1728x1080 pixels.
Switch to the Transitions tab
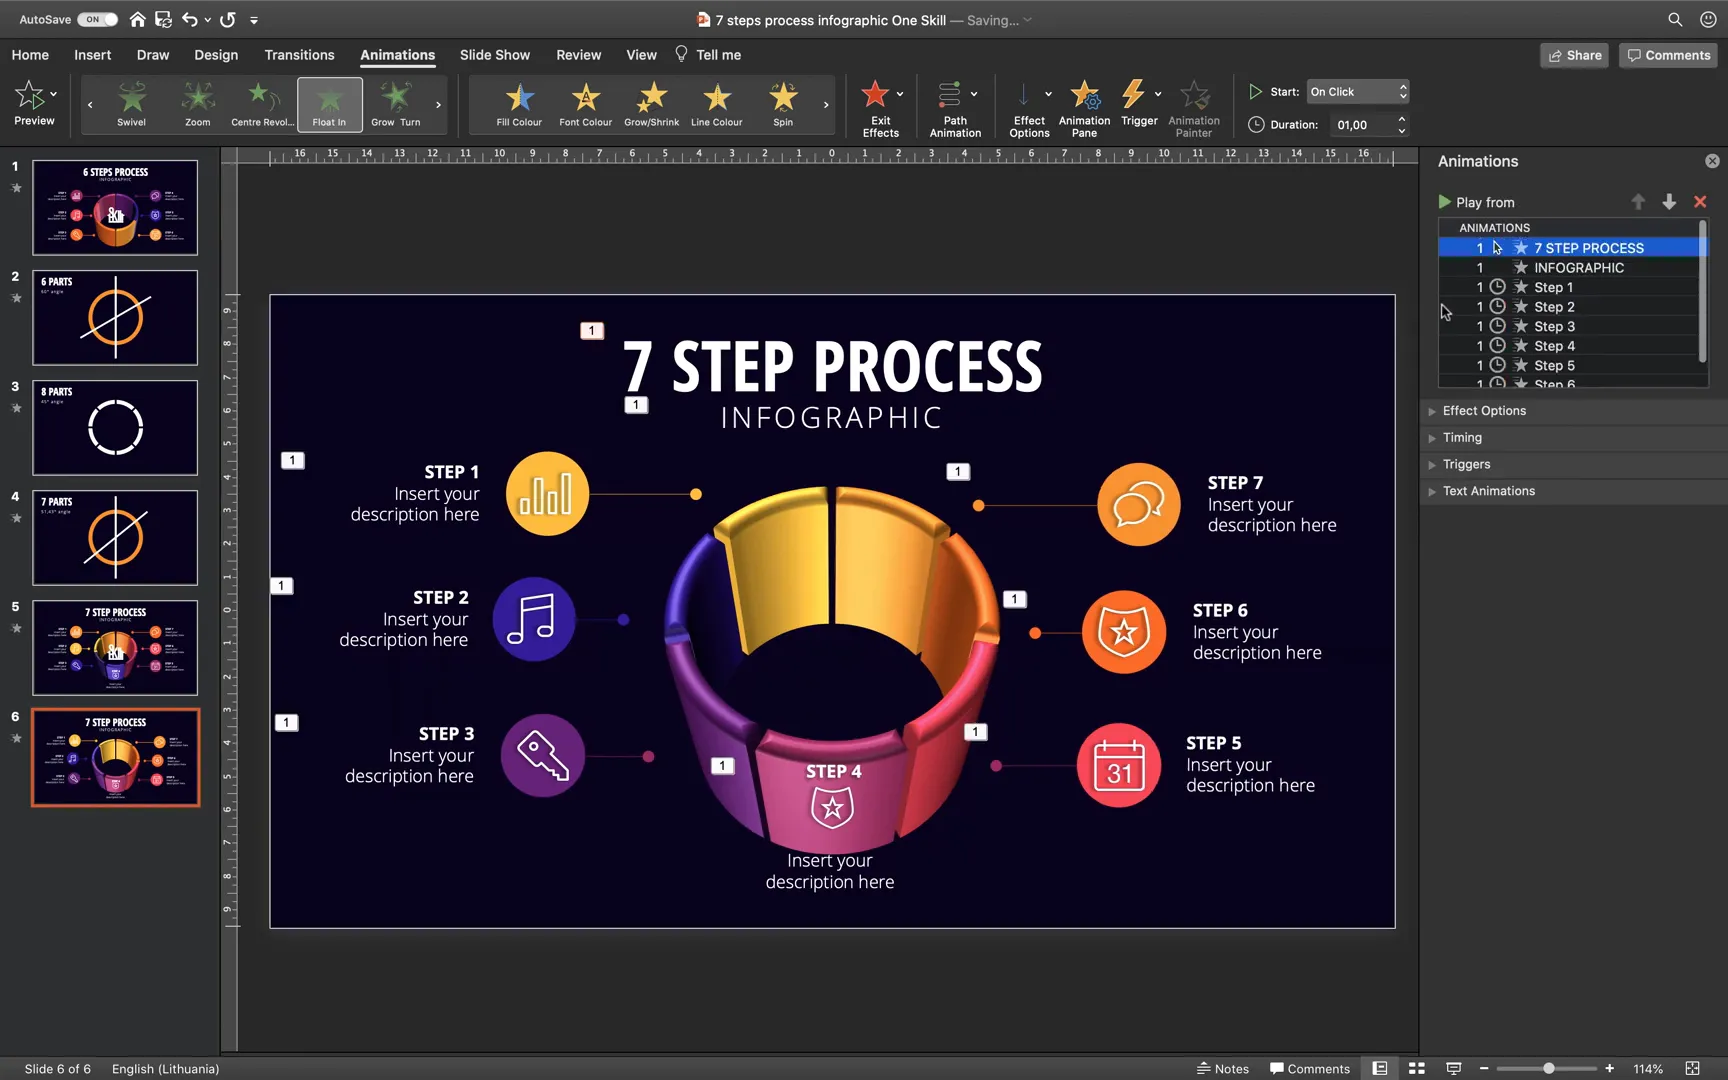299,55
